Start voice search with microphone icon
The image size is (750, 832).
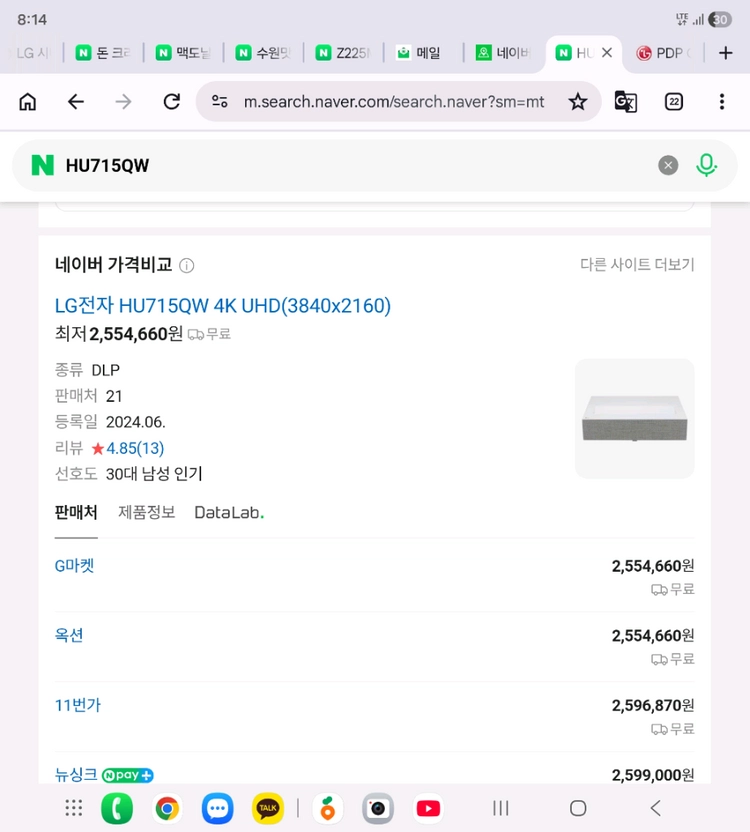click(706, 166)
